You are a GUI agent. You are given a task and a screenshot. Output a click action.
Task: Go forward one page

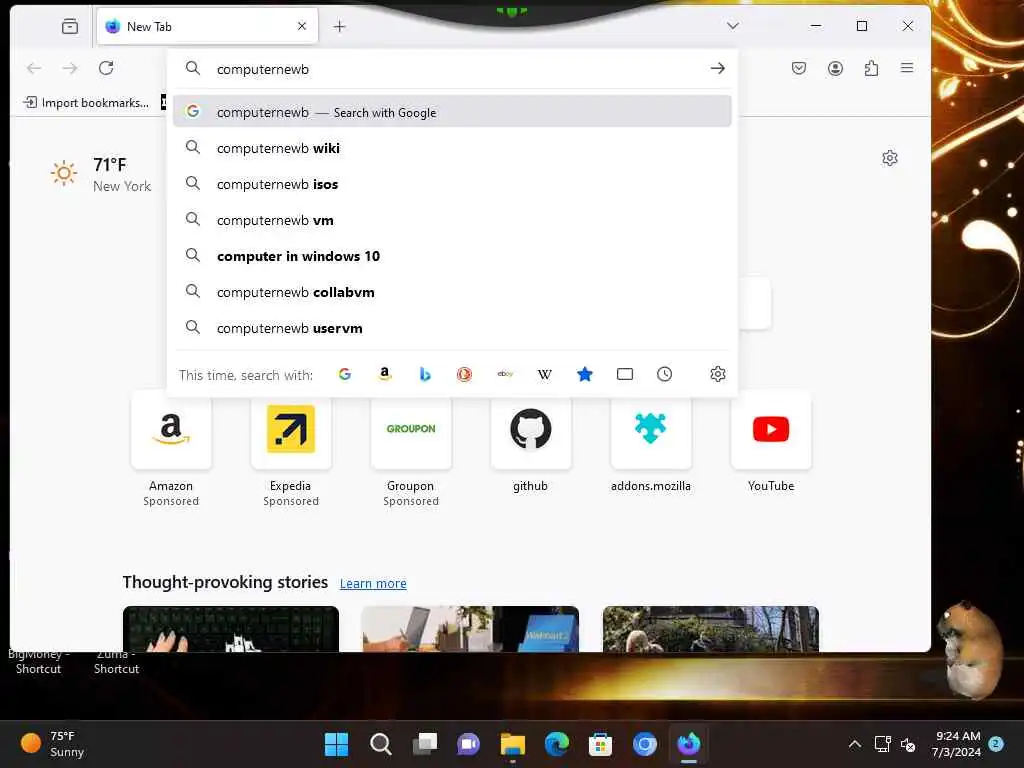pyautogui.click(x=70, y=68)
